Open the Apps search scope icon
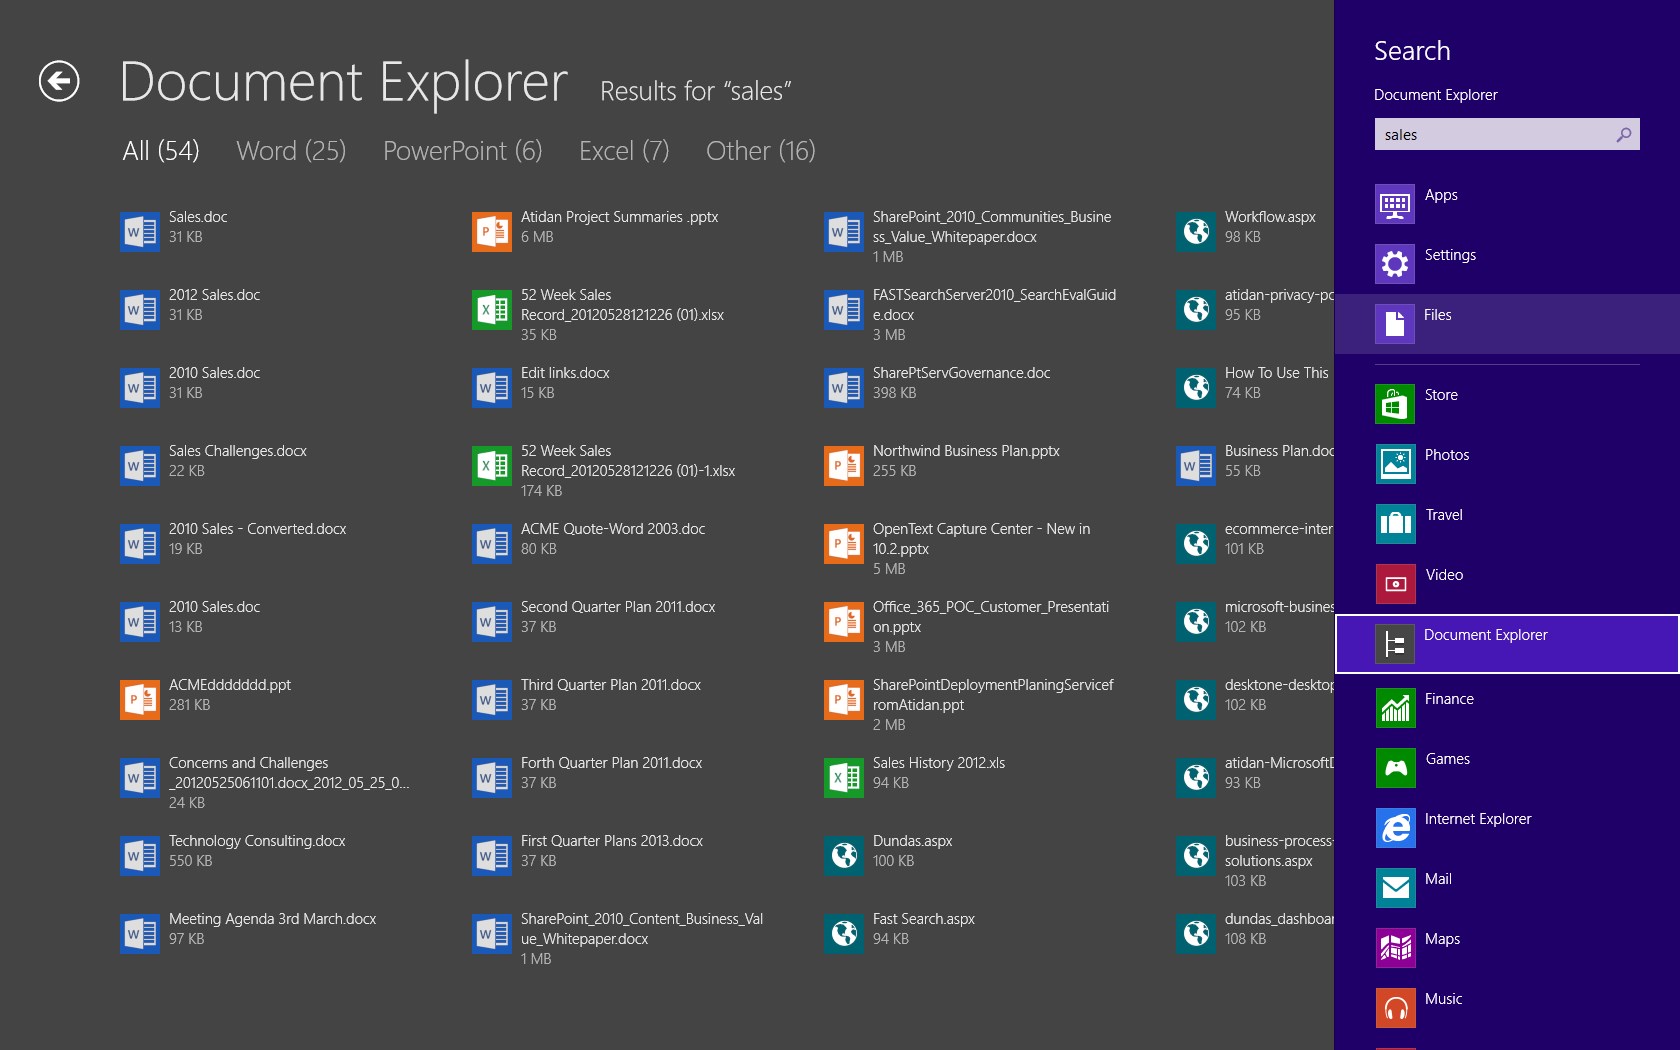This screenshot has height=1050, width=1680. [1395, 204]
